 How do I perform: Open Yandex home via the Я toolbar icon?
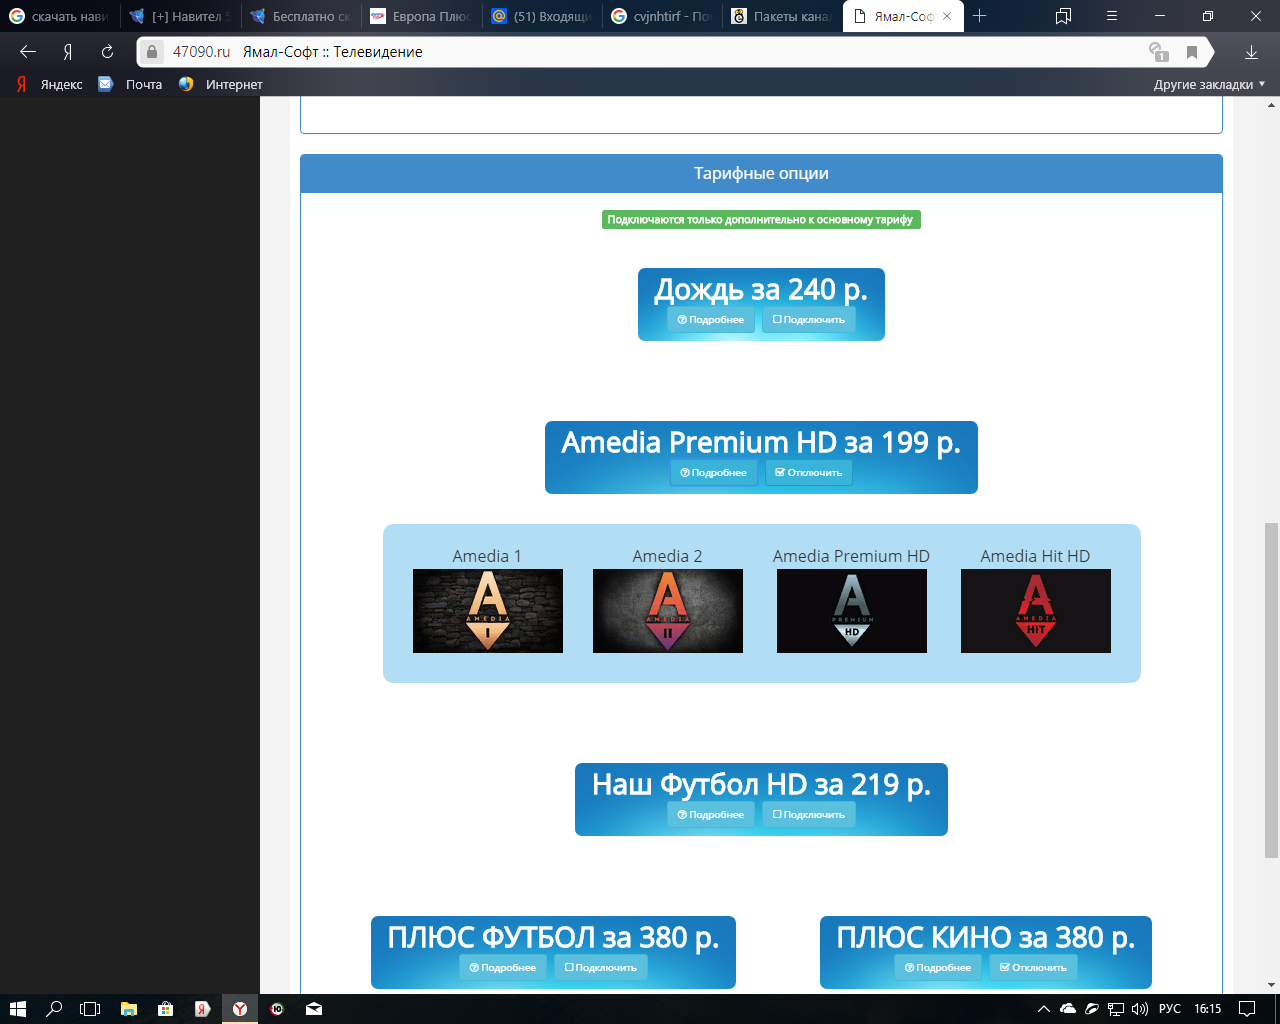pos(68,52)
